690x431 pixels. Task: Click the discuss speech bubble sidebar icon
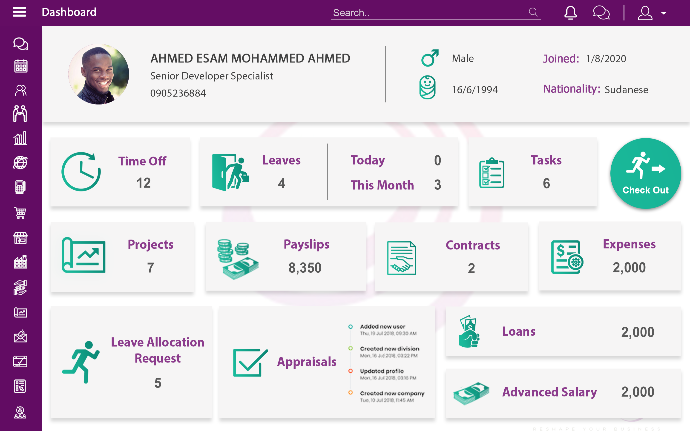click(20, 44)
